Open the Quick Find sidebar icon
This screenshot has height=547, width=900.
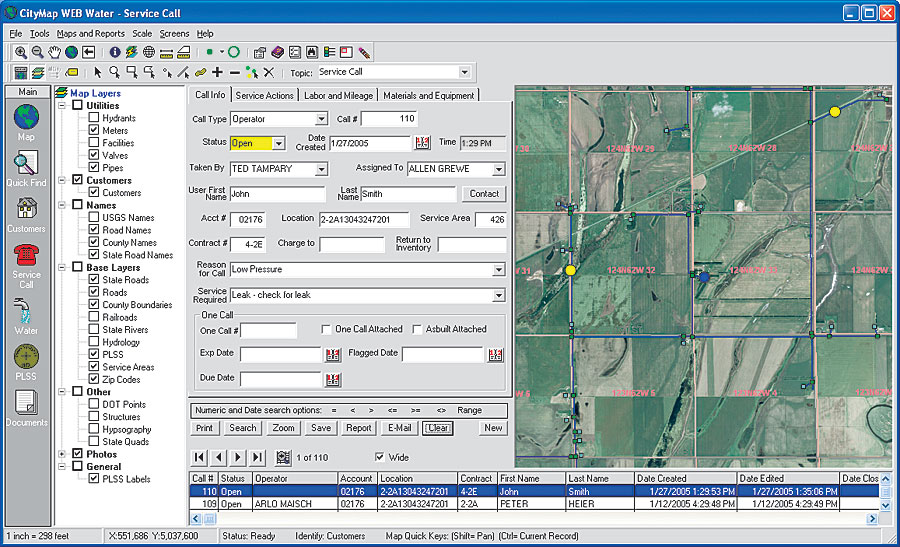pyautogui.click(x=26, y=169)
